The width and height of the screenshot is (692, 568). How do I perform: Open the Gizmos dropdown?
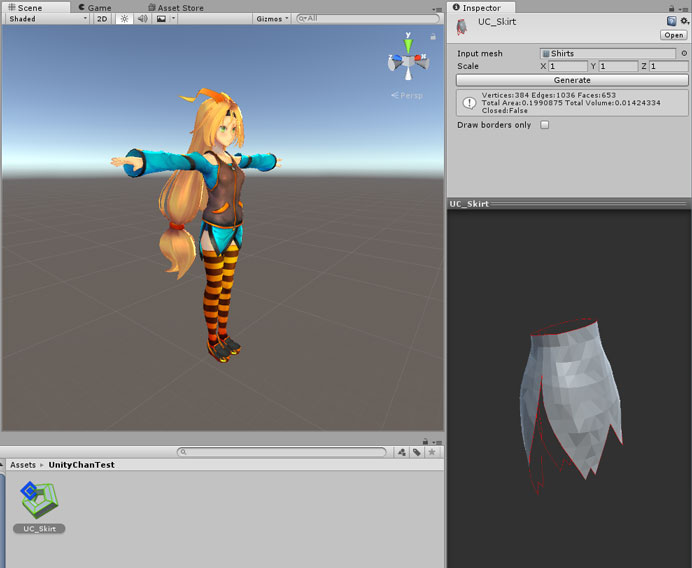tap(272, 19)
